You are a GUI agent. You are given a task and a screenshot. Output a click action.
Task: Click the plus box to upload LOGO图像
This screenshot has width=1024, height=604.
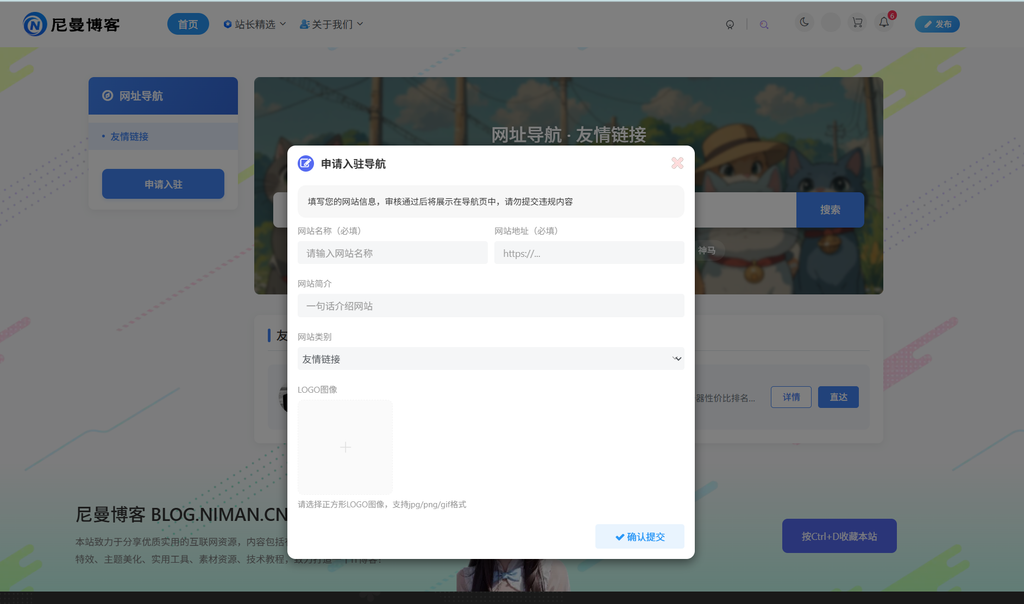pyautogui.click(x=345, y=447)
